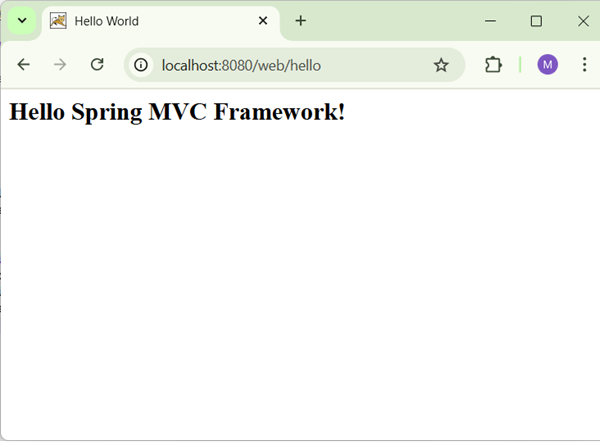The height and width of the screenshot is (442, 600).
Task: Minimize the browser window
Action: point(491,21)
